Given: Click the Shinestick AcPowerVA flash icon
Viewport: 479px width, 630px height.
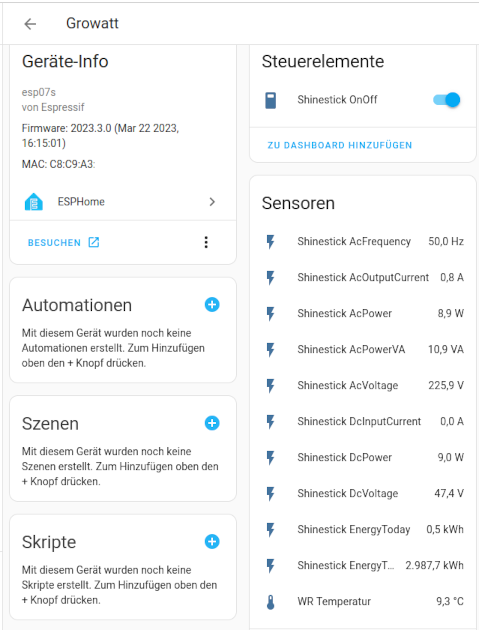Looking at the screenshot, I should [270, 350].
